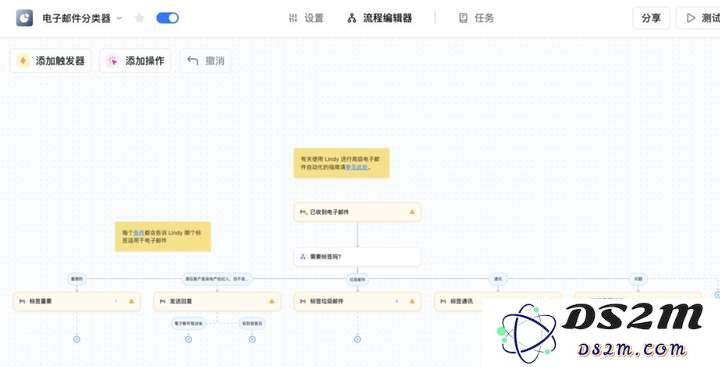Click the rightmost condition pill on the branch line

(x=638, y=278)
